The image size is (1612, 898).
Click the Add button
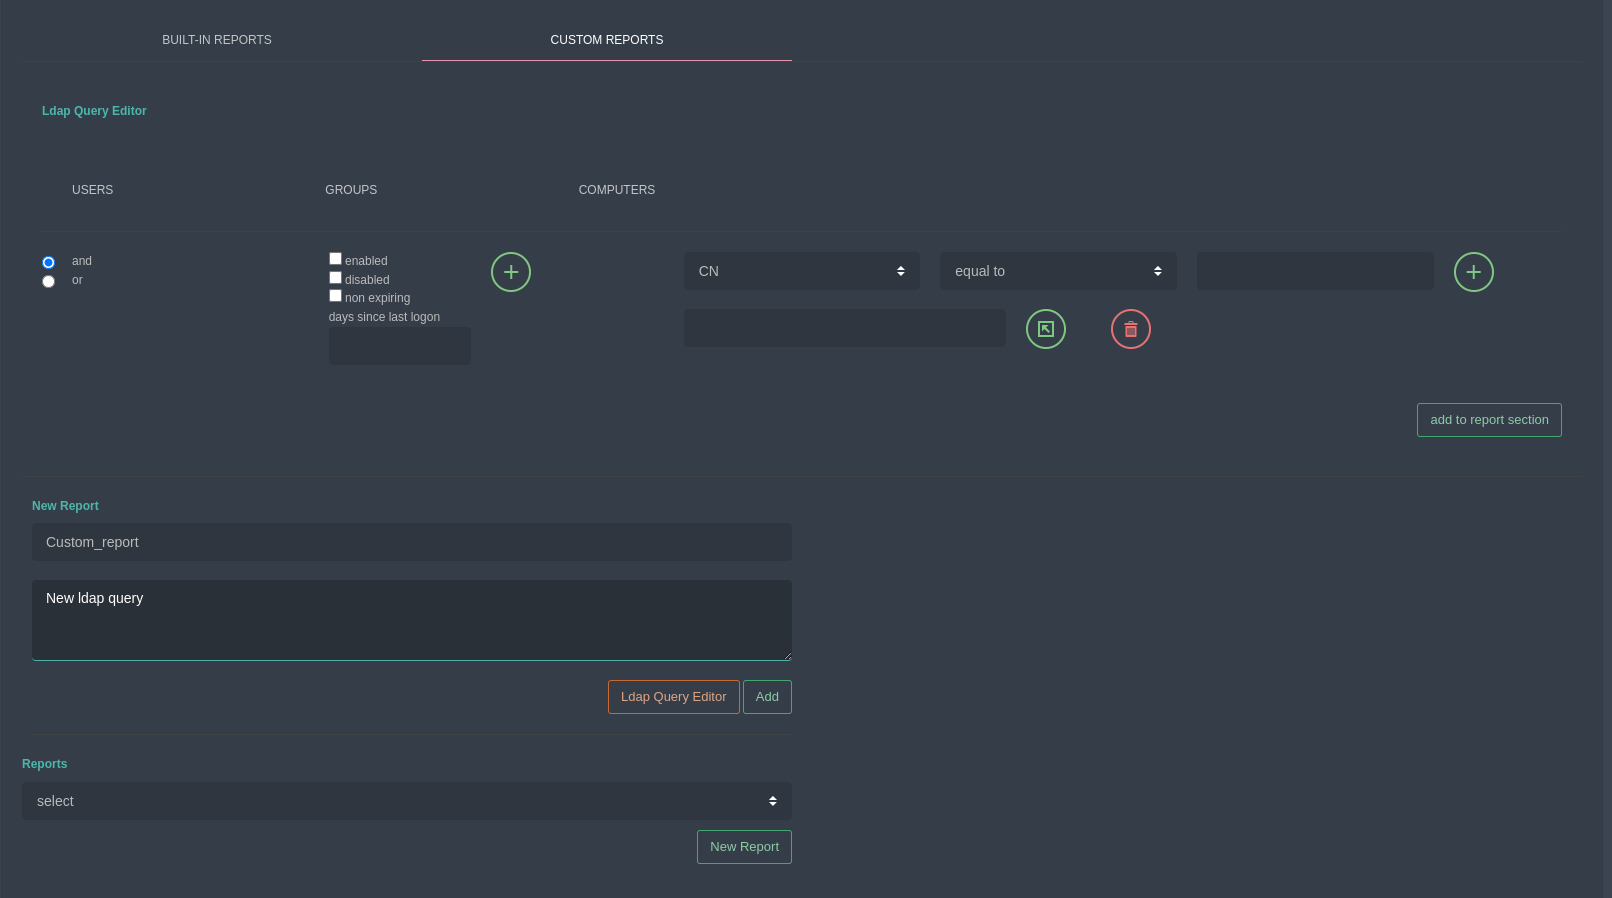click(767, 697)
